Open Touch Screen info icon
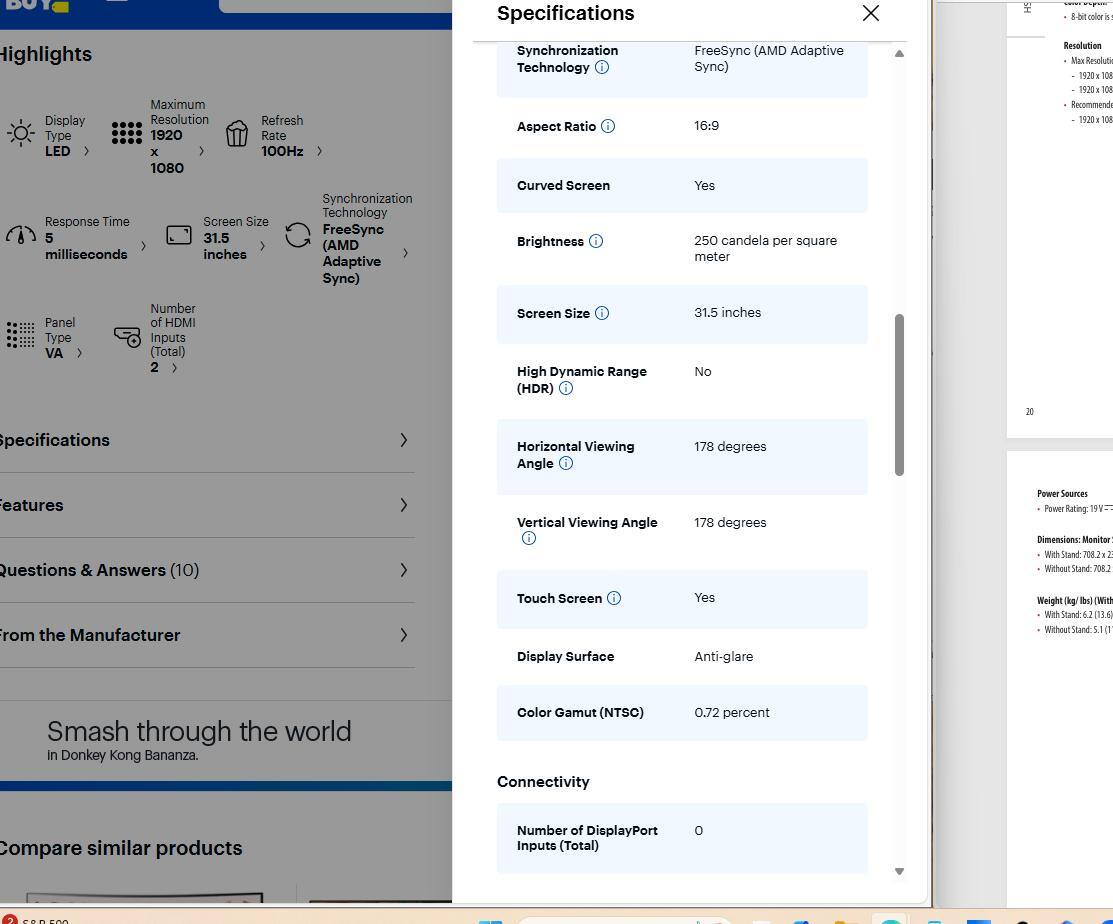The width and height of the screenshot is (1113, 924). click(614, 598)
